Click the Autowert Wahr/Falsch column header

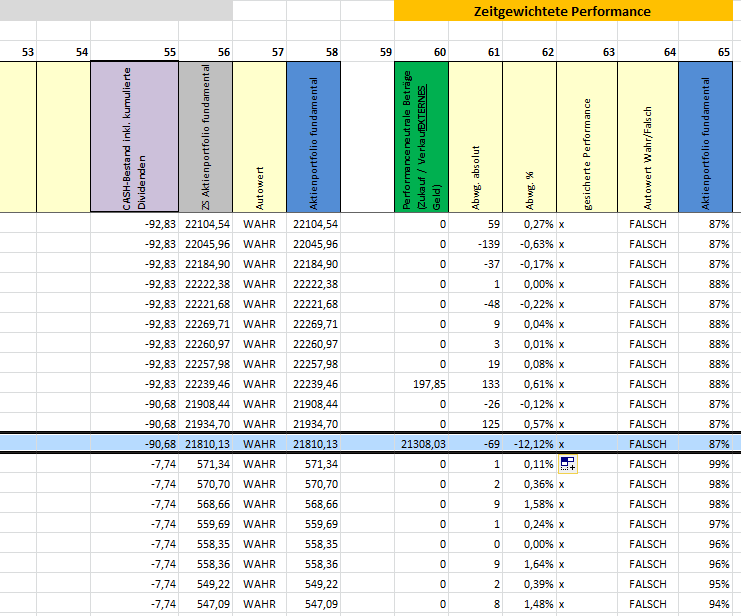pos(648,137)
